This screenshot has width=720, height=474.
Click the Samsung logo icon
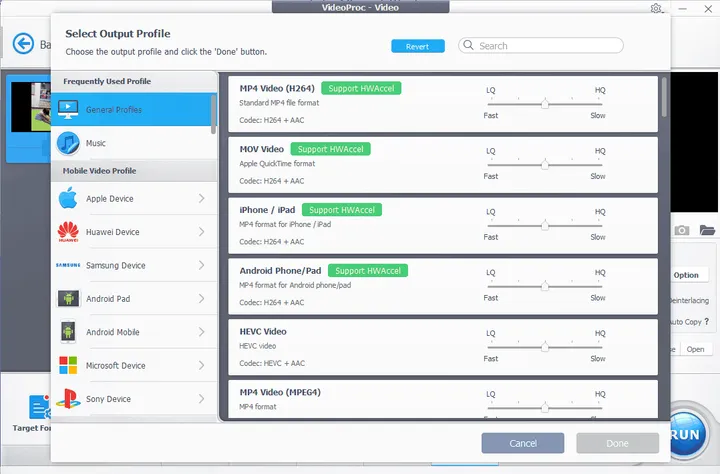point(68,265)
